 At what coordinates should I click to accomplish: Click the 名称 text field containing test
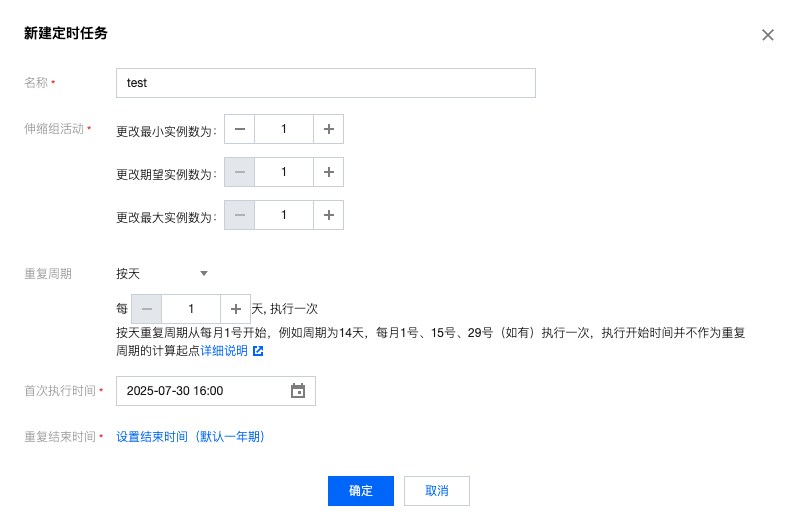tap(325, 83)
